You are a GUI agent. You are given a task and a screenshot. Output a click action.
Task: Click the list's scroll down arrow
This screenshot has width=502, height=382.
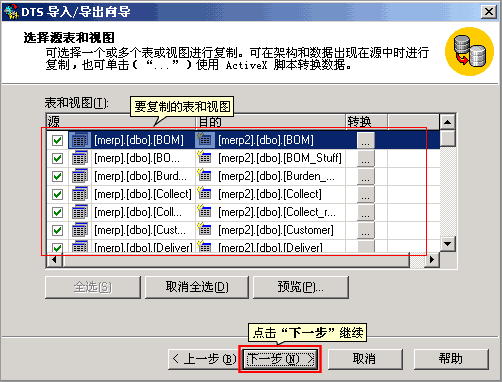pos(447,244)
